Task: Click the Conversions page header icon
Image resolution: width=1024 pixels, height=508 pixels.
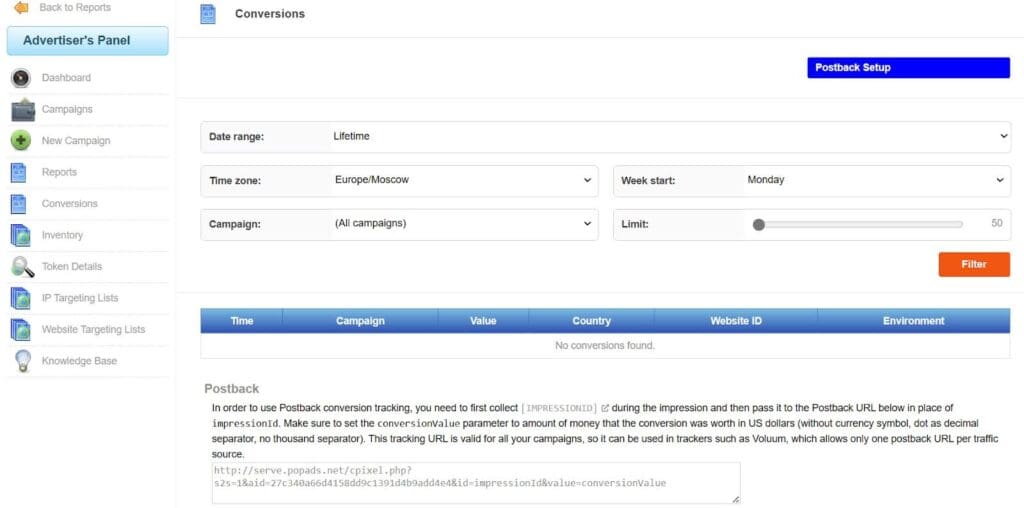Action: click(208, 14)
